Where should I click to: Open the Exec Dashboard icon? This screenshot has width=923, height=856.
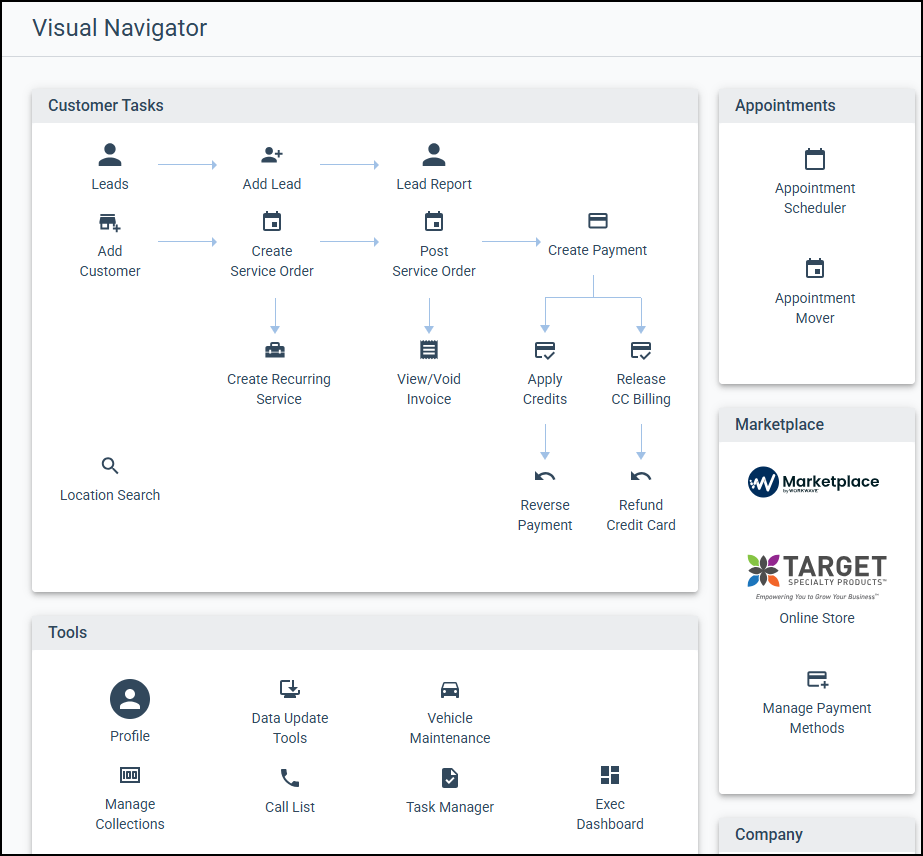coord(610,775)
